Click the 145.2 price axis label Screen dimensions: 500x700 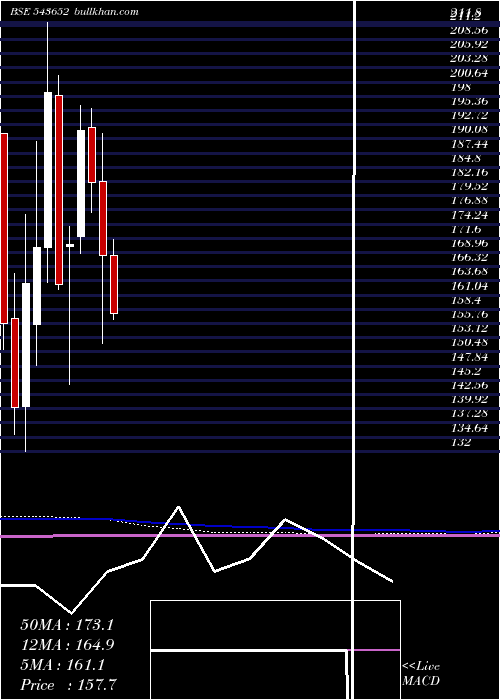pyautogui.click(x=466, y=371)
